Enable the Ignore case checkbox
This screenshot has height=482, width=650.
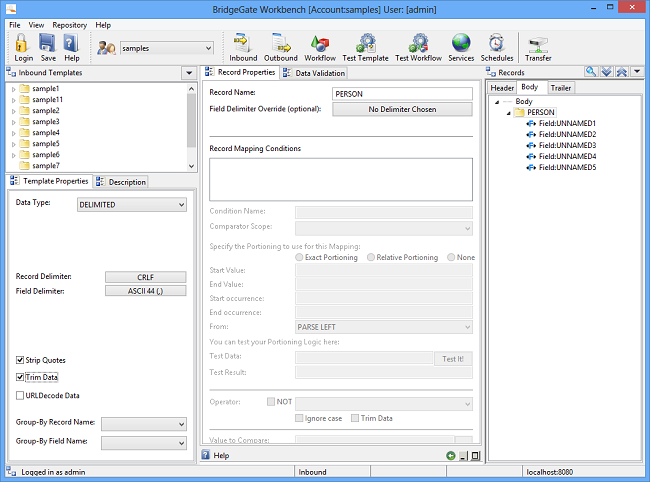[299, 418]
